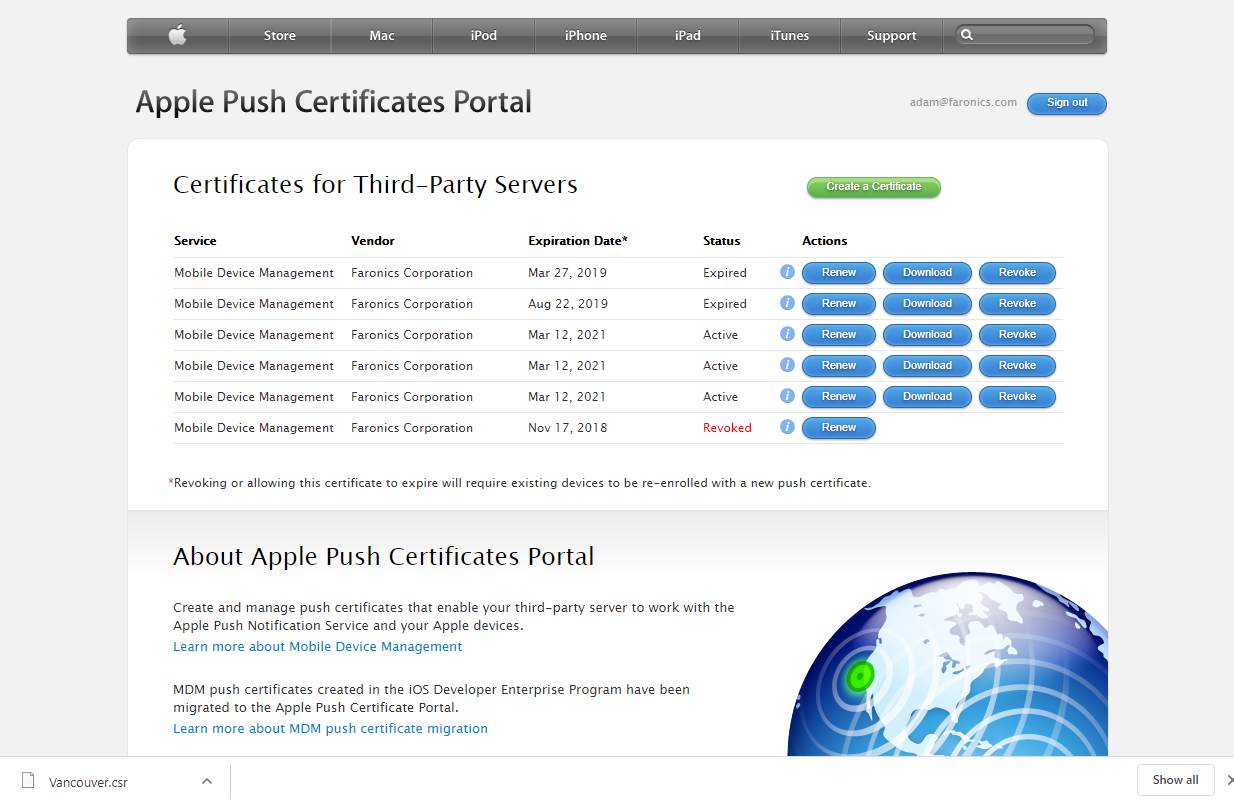Open info icon for the Mar 27, 2019 certificate
This screenshot has height=805, width=1234.
[787, 272]
